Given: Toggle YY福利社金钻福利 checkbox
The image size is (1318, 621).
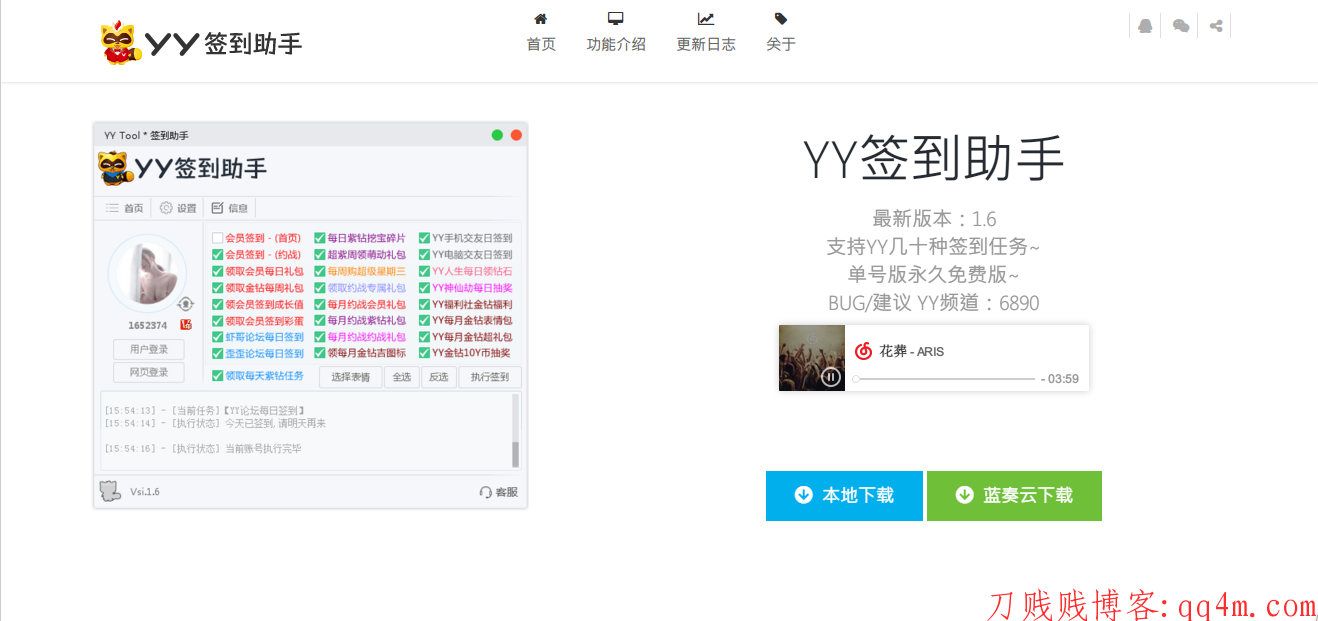Looking at the screenshot, I should [x=425, y=304].
